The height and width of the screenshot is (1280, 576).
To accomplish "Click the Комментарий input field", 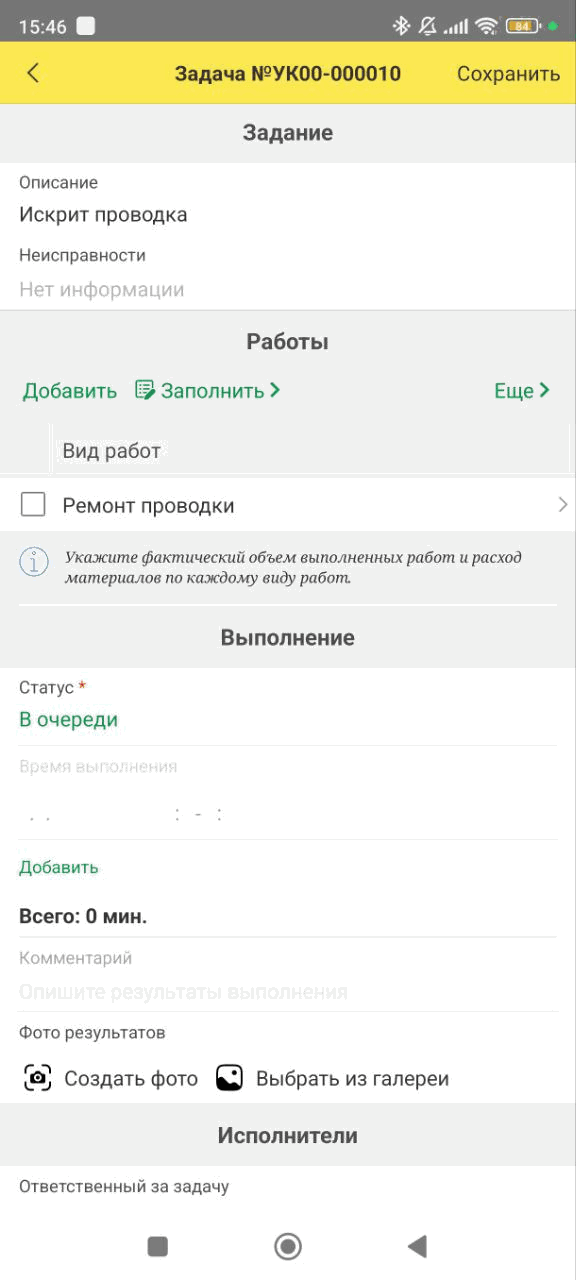I will [x=288, y=992].
